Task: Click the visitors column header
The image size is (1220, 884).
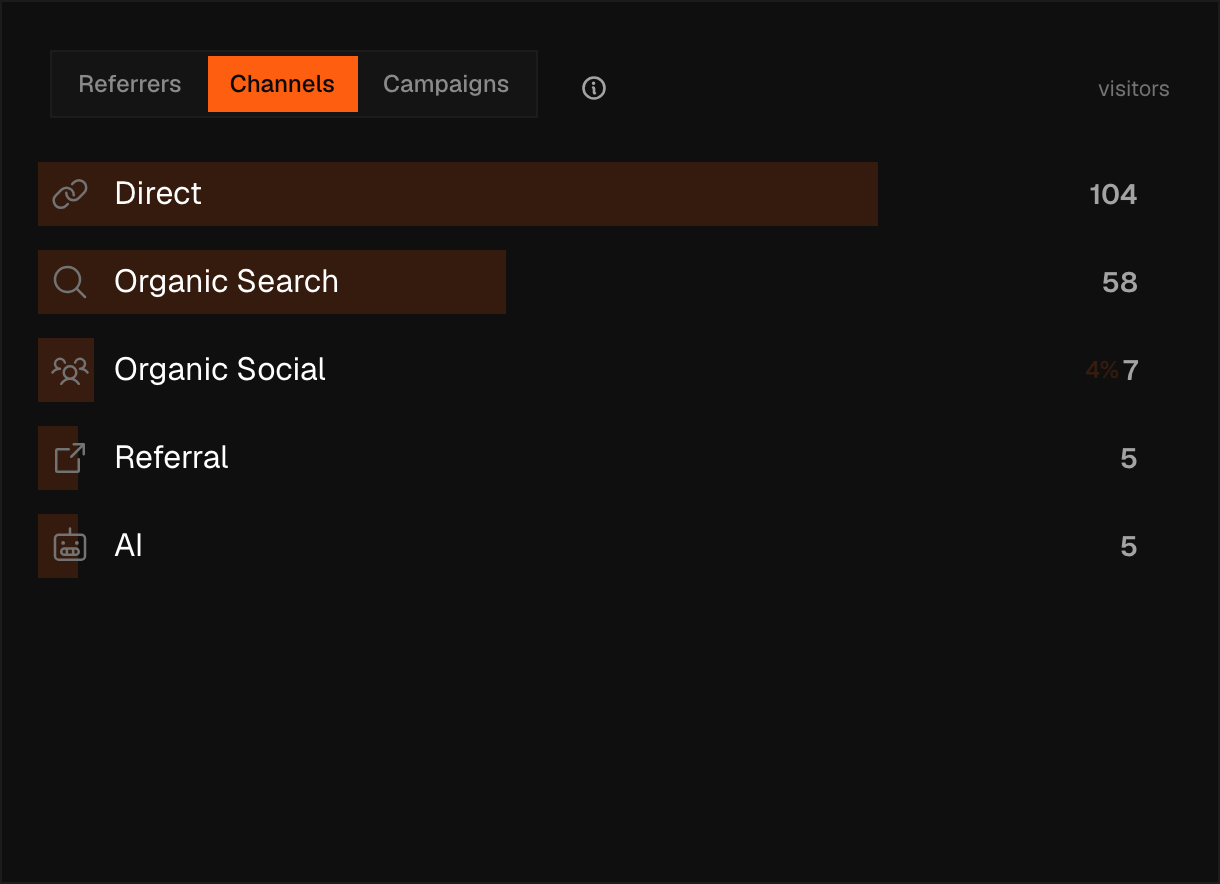Action: coord(1134,89)
